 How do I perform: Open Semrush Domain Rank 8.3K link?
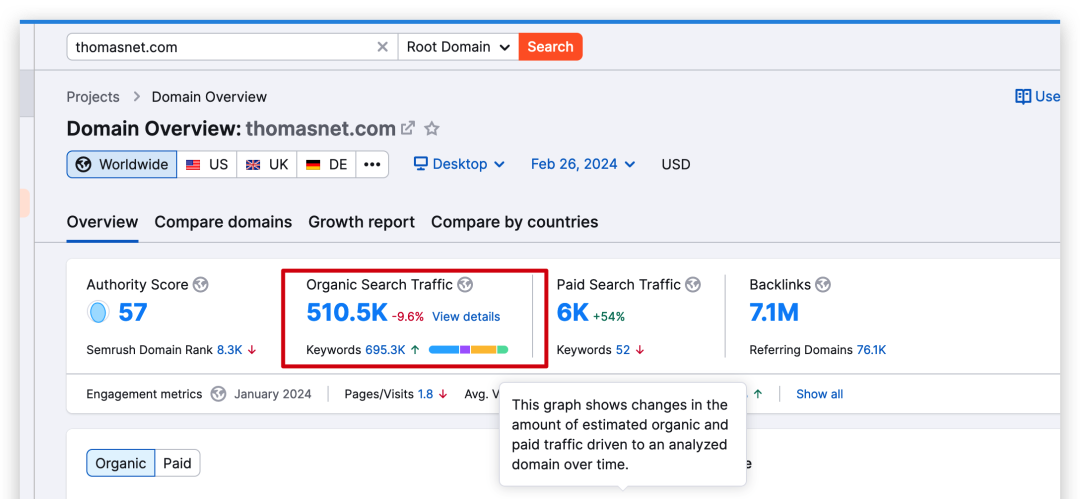pyautogui.click(x=229, y=350)
